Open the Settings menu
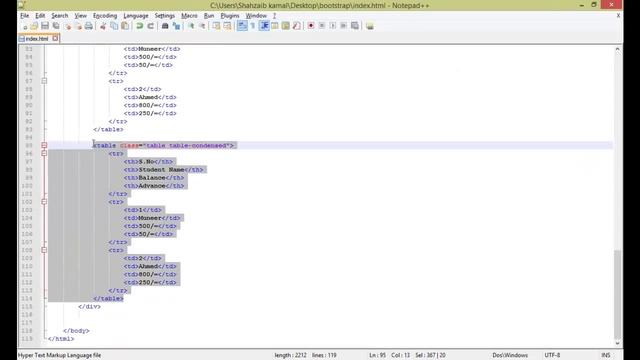The image size is (640, 360). pos(164,16)
